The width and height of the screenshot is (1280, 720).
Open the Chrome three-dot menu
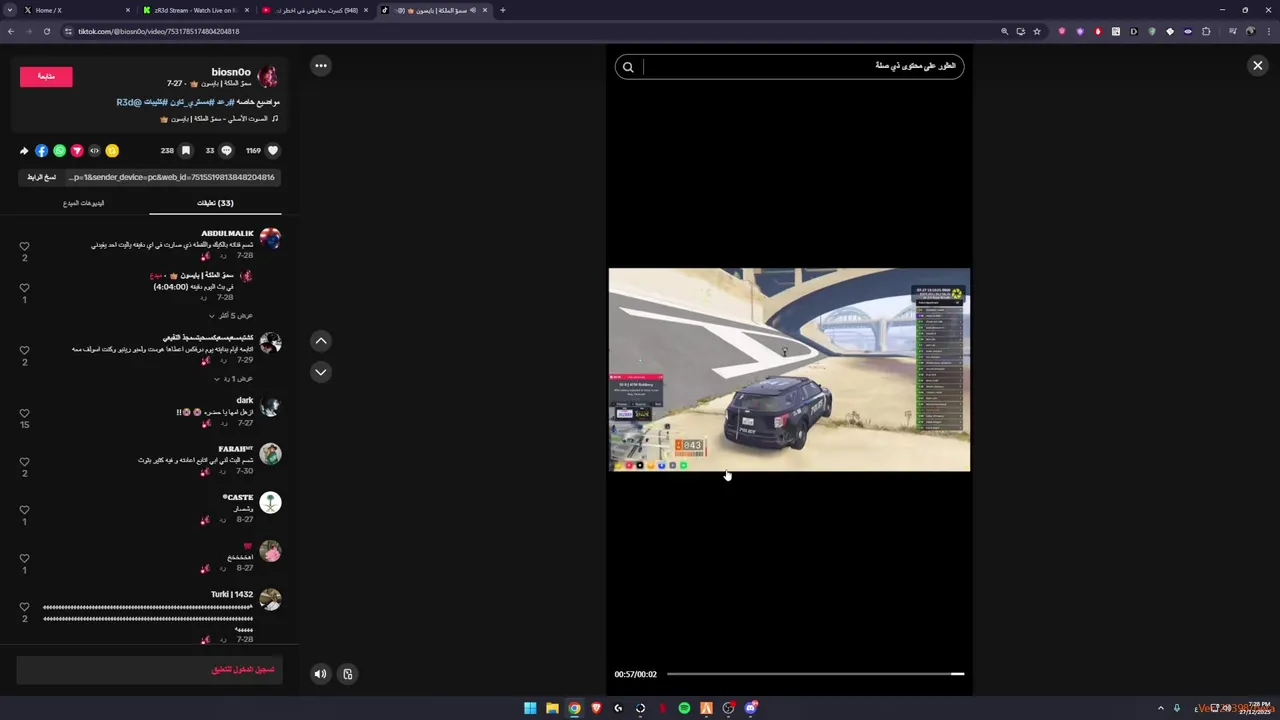point(1270,31)
